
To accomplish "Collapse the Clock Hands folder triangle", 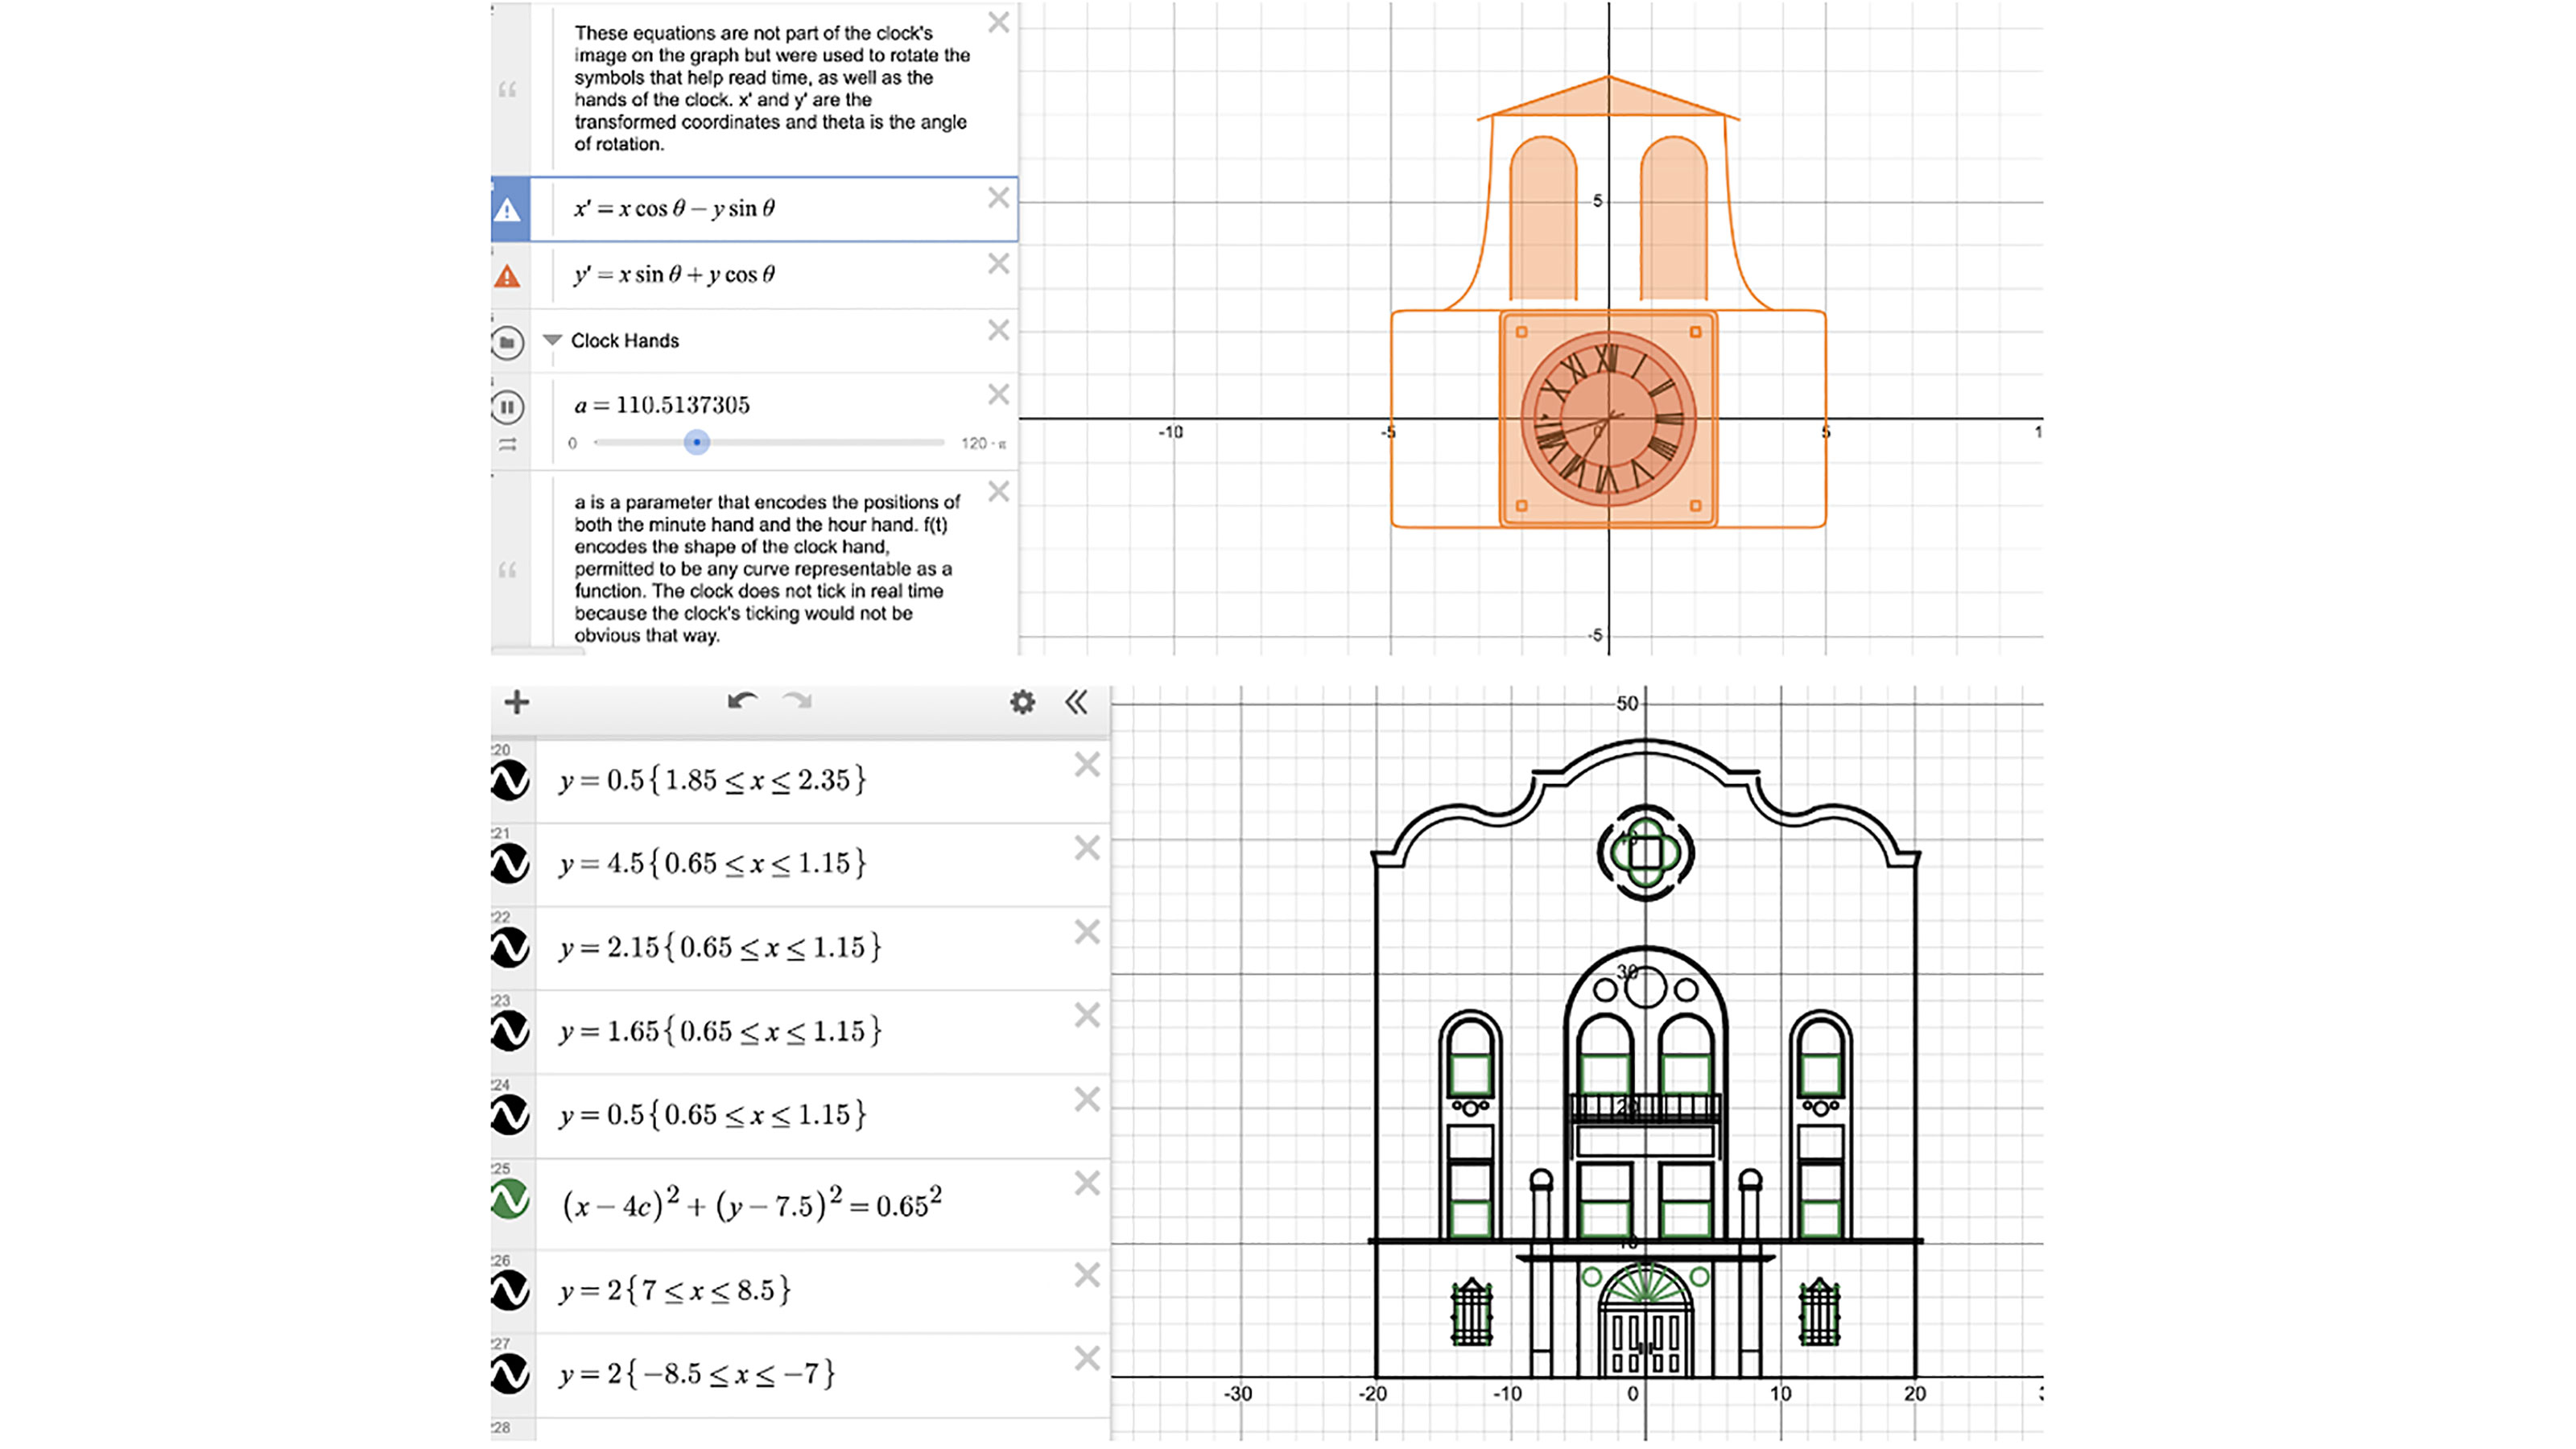I will [551, 340].
